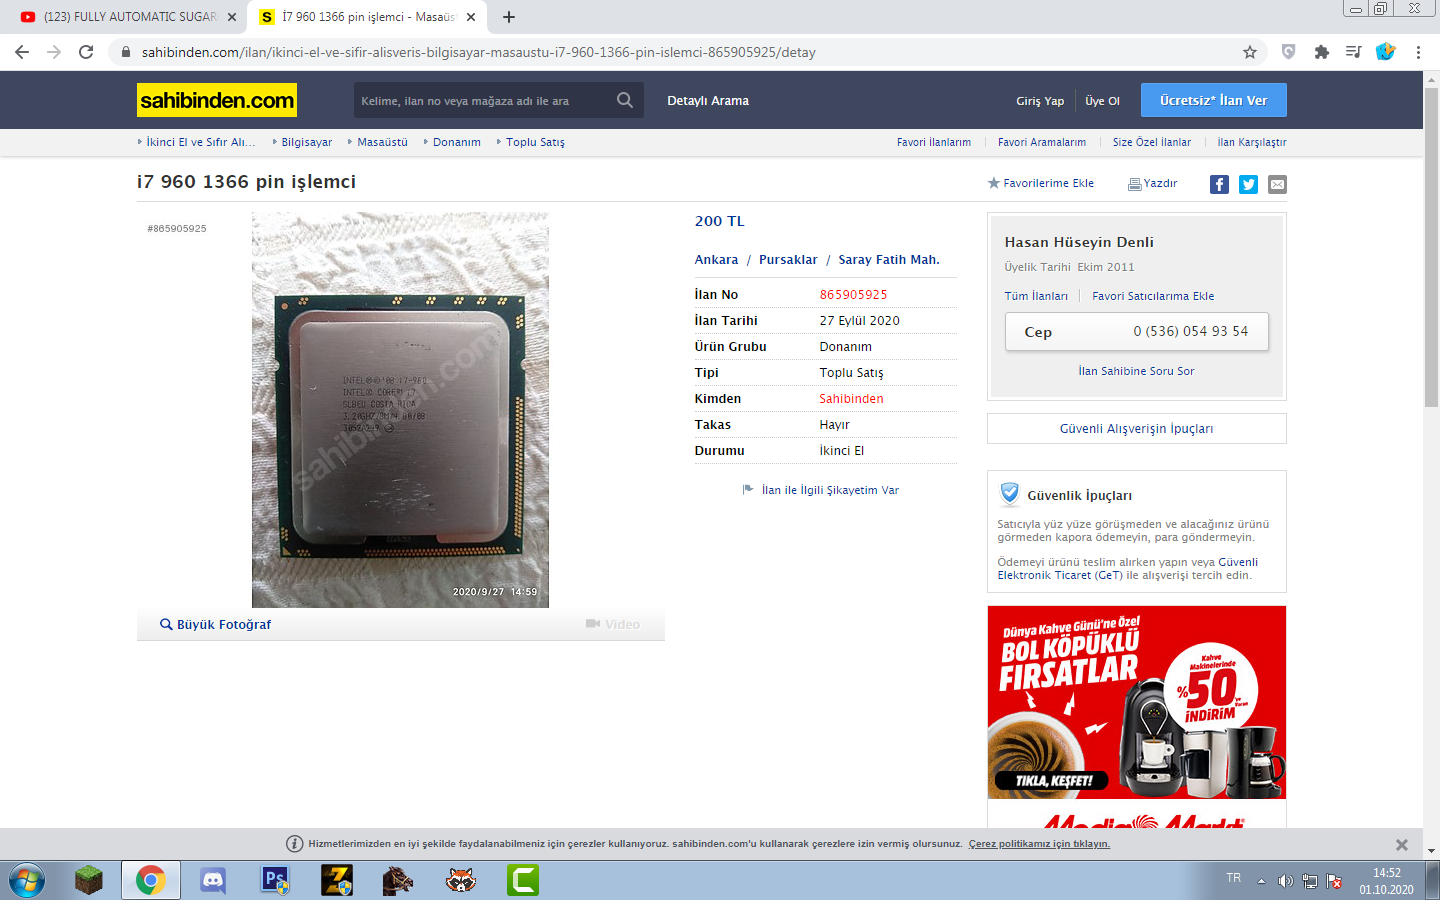
Task: Click the complaint flag icon
Action: [748, 490]
